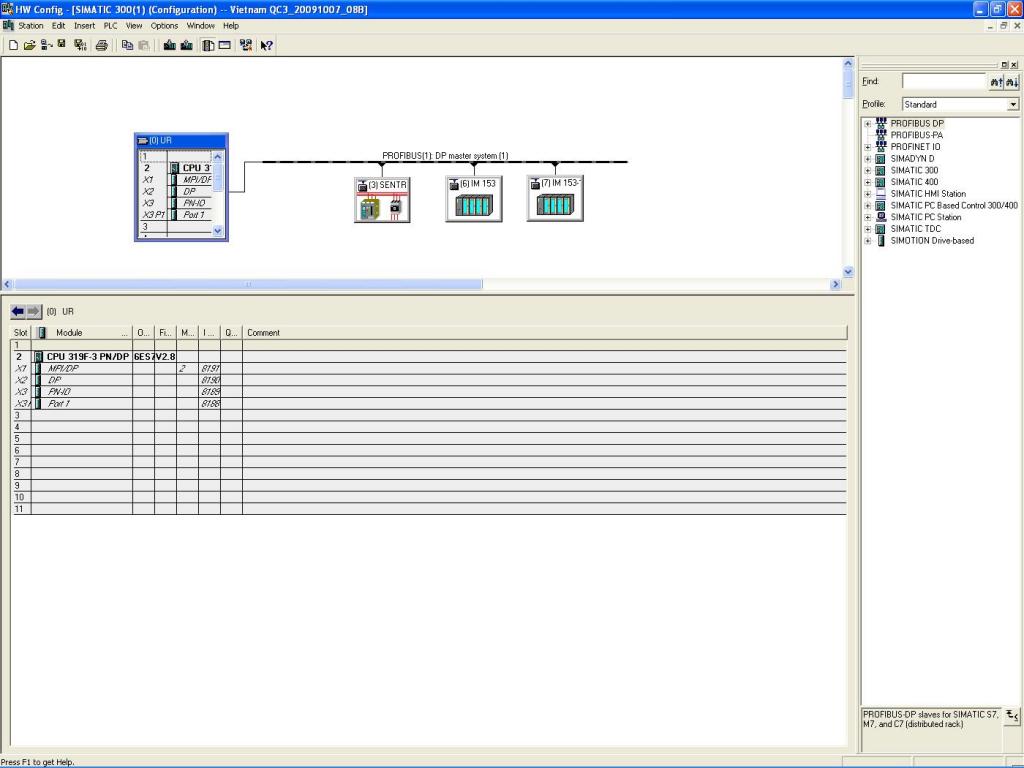The height and width of the screenshot is (768, 1024).
Task: Click the Address overview window toolbar icon
Action: click(225, 45)
